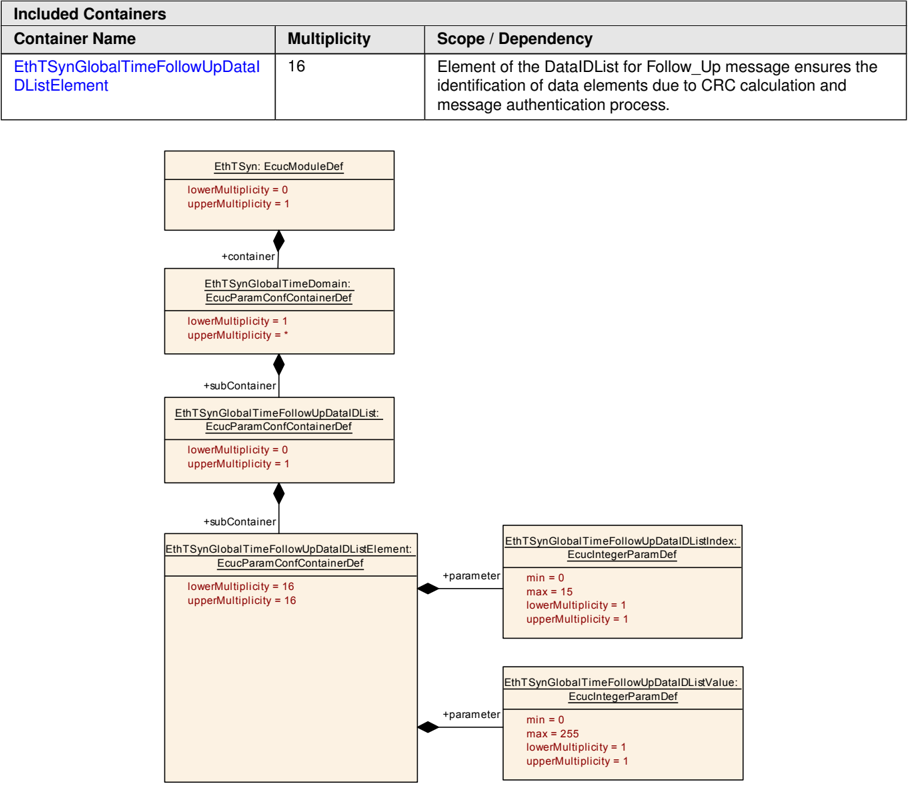Image resolution: width=908 pixels, height=787 pixels.
Task: Select the "EthTSynGlobalTimeFollowUpDataIDListElement:" title in the diagram
Action: point(289,549)
